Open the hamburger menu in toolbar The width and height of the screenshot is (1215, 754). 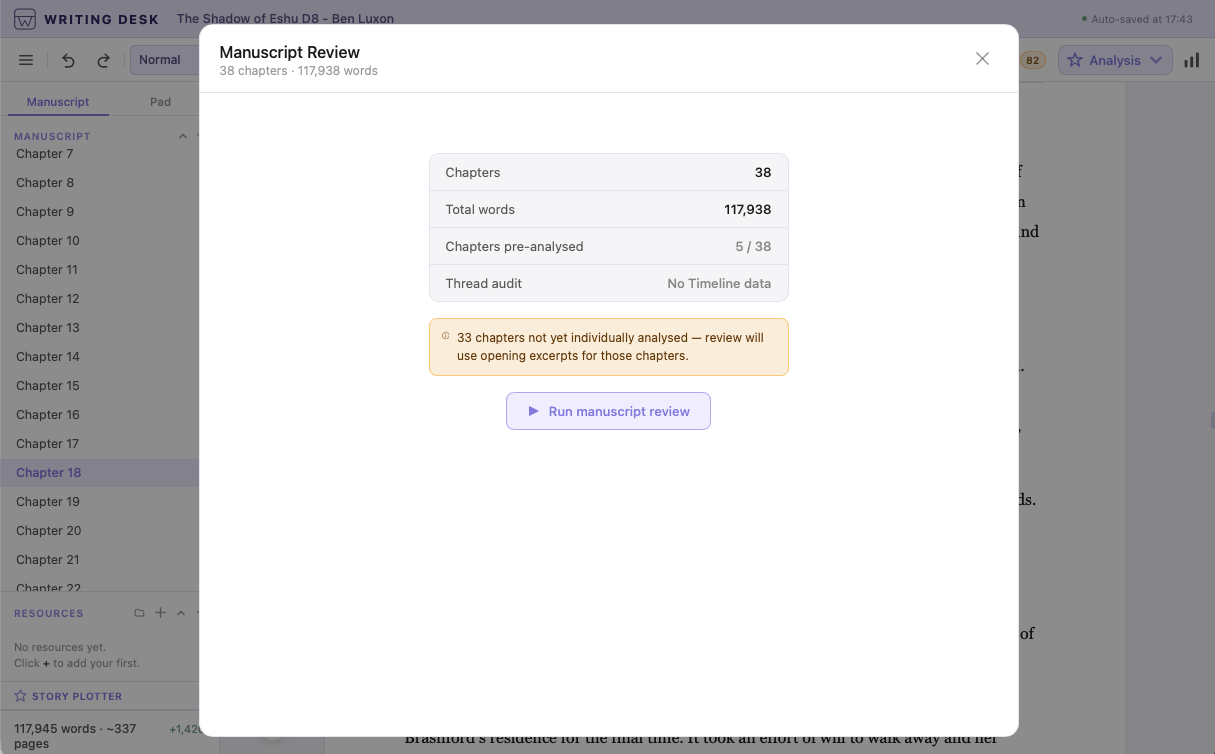[x=26, y=60]
